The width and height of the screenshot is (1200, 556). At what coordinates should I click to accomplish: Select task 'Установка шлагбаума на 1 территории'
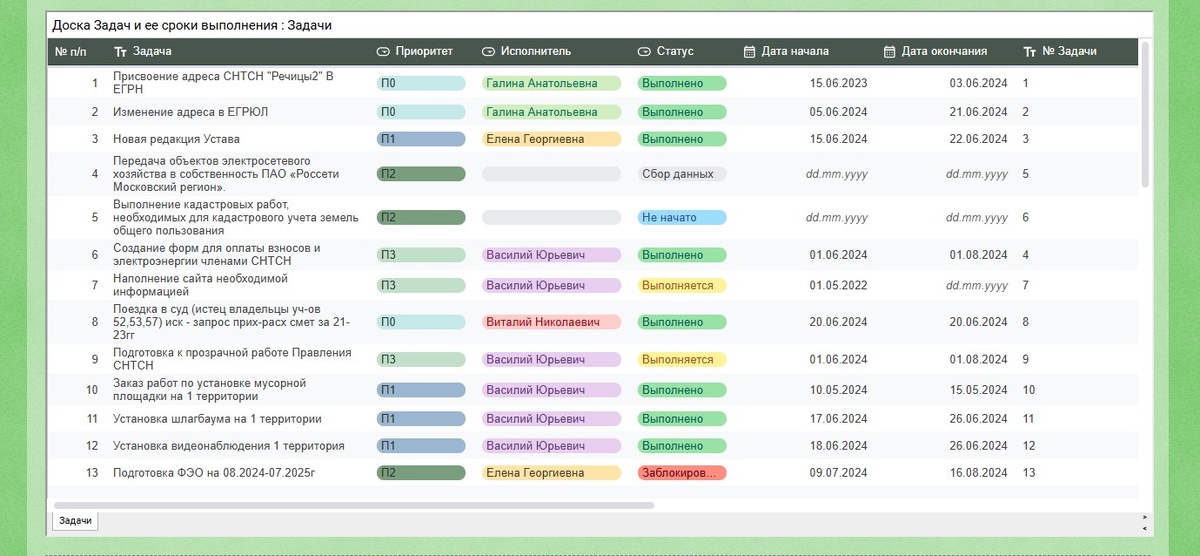point(217,419)
